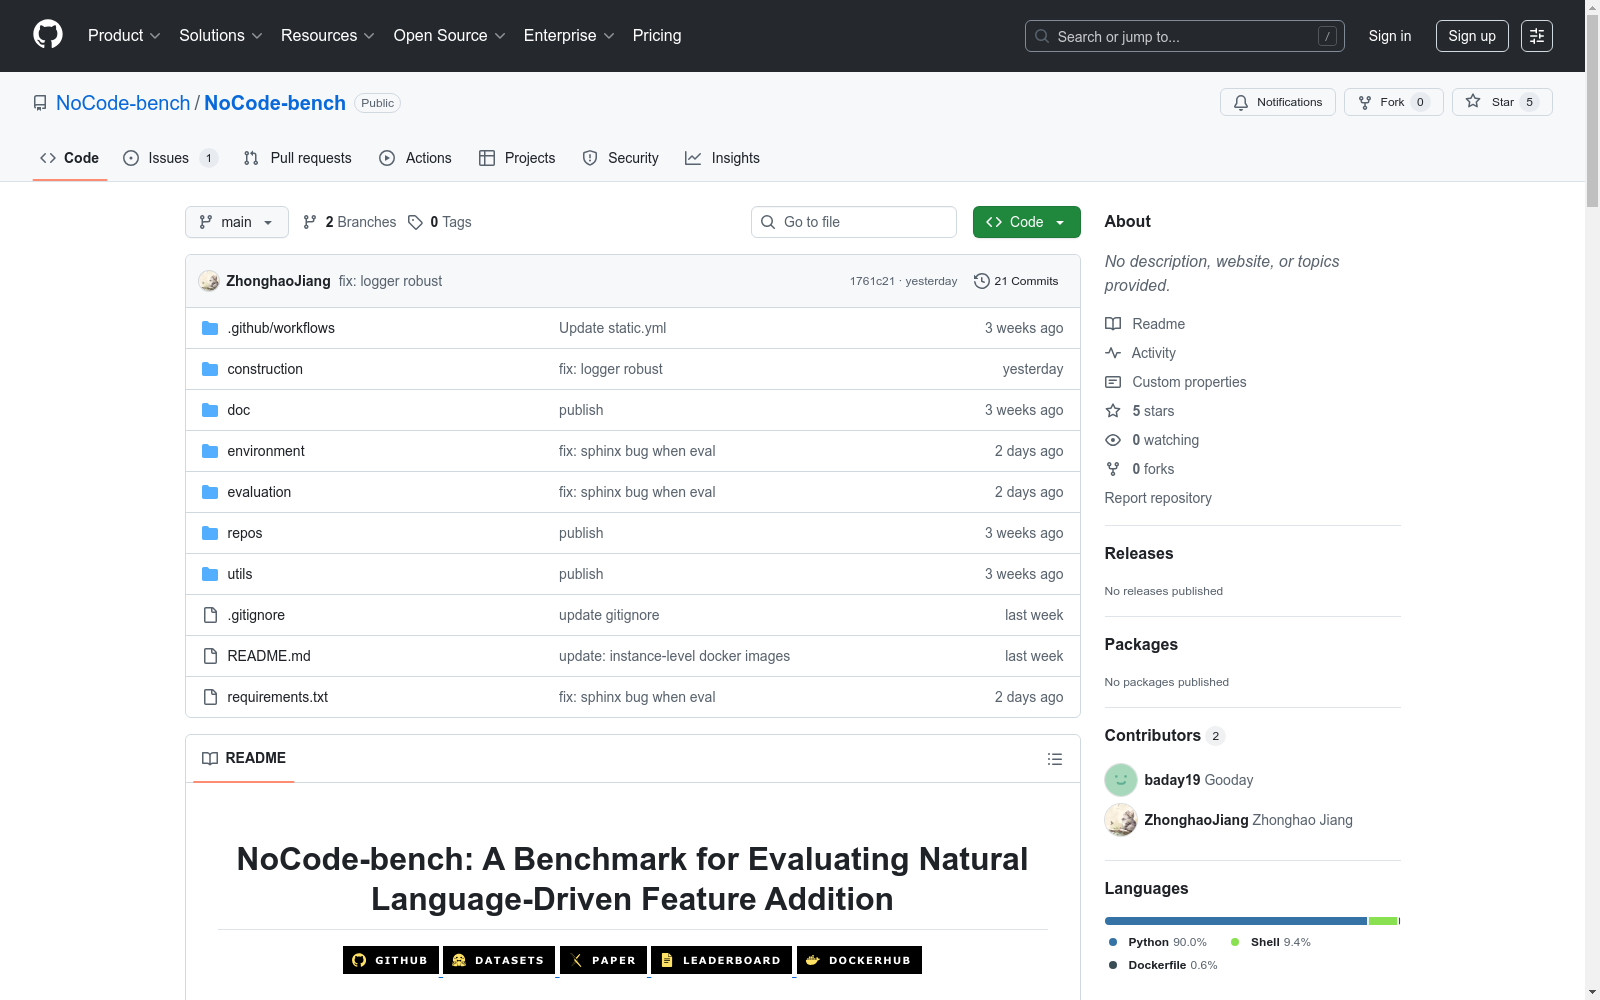Click the GITHUB badge in README
Screen dimensions: 1600x1000
(391, 960)
